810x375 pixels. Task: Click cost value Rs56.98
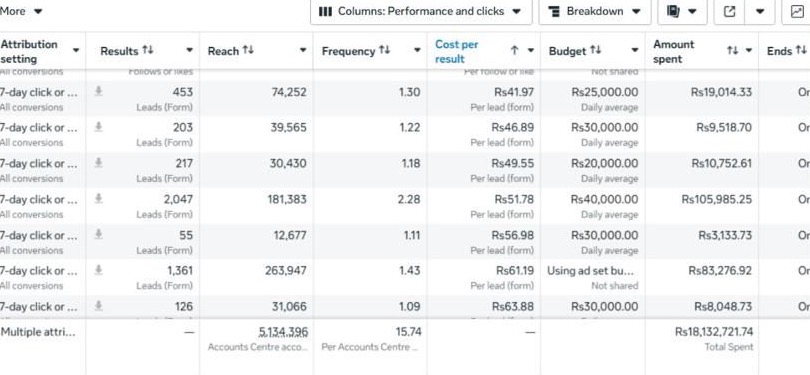[x=512, y=235]
